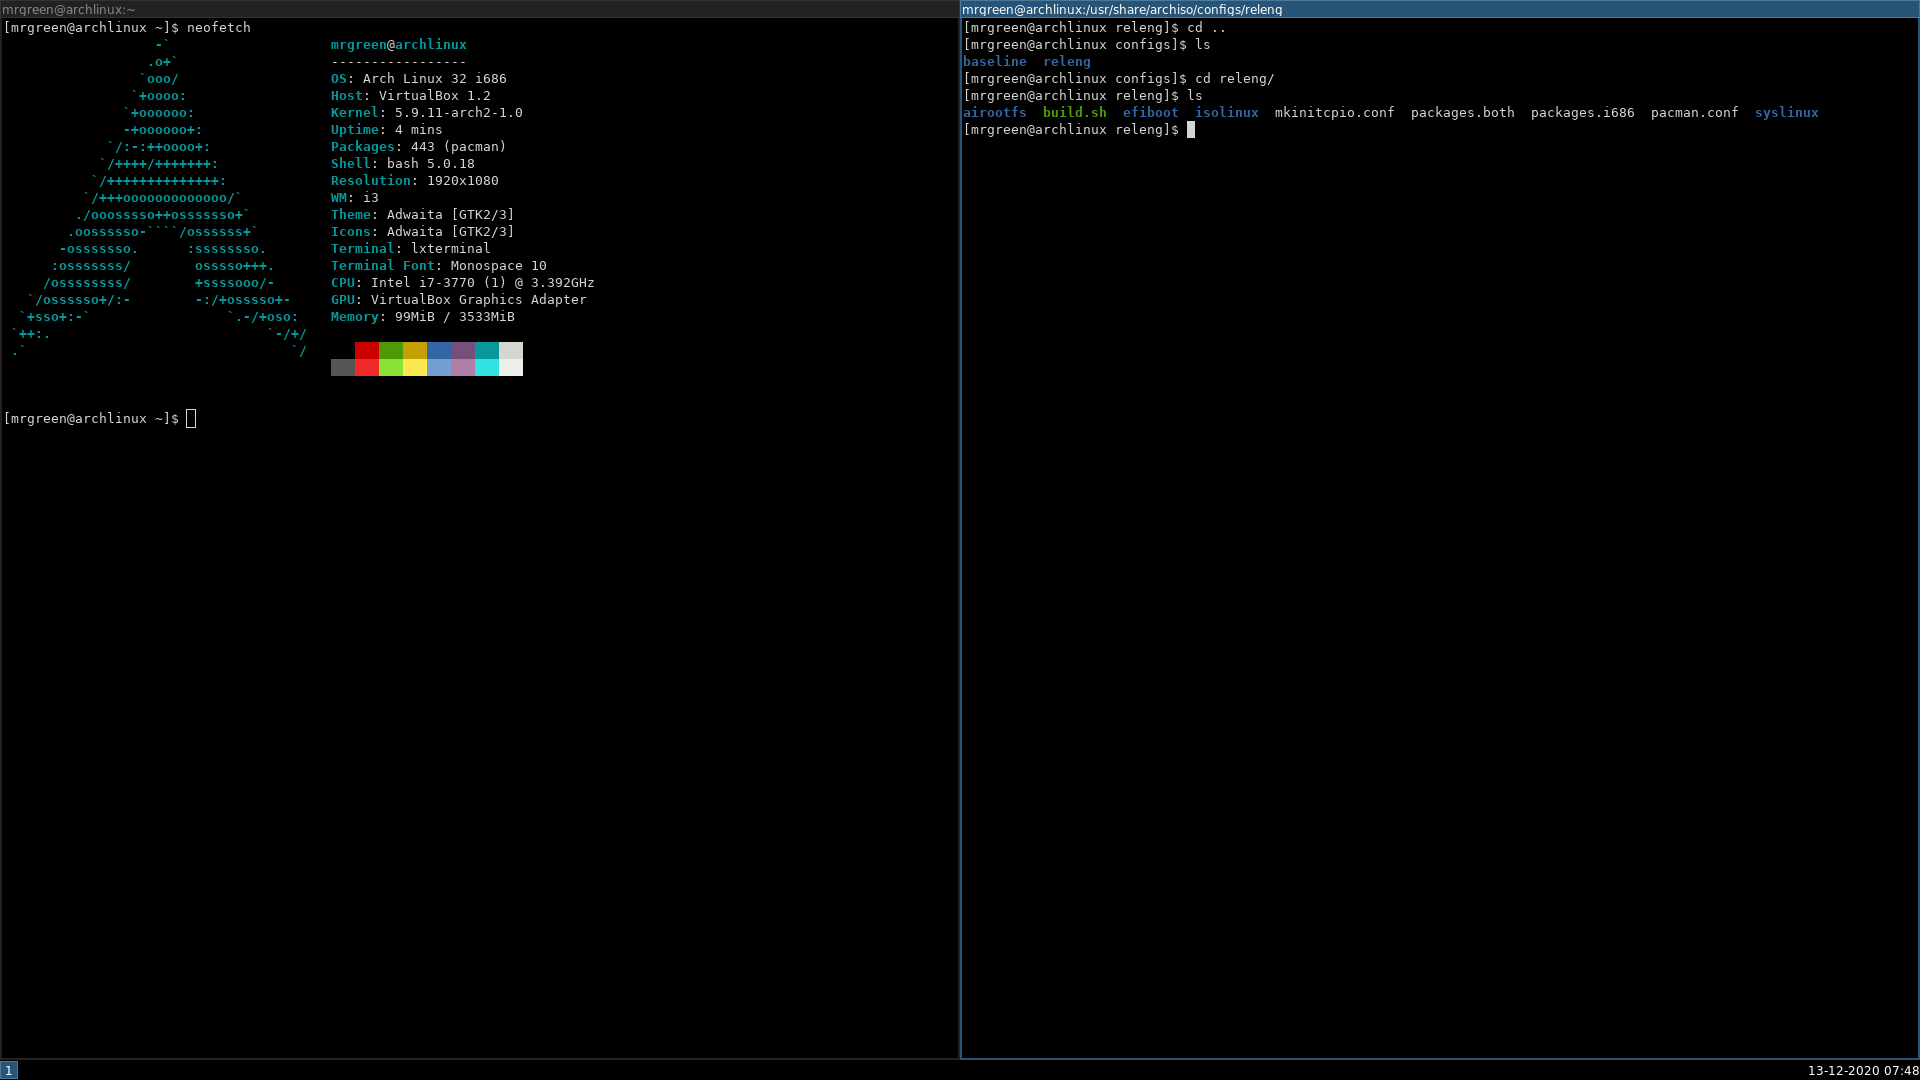Click the Kernel line 5.9.11-arch2-1.0
This screenshot has height=1080, width=1920.
coord(427,113)
